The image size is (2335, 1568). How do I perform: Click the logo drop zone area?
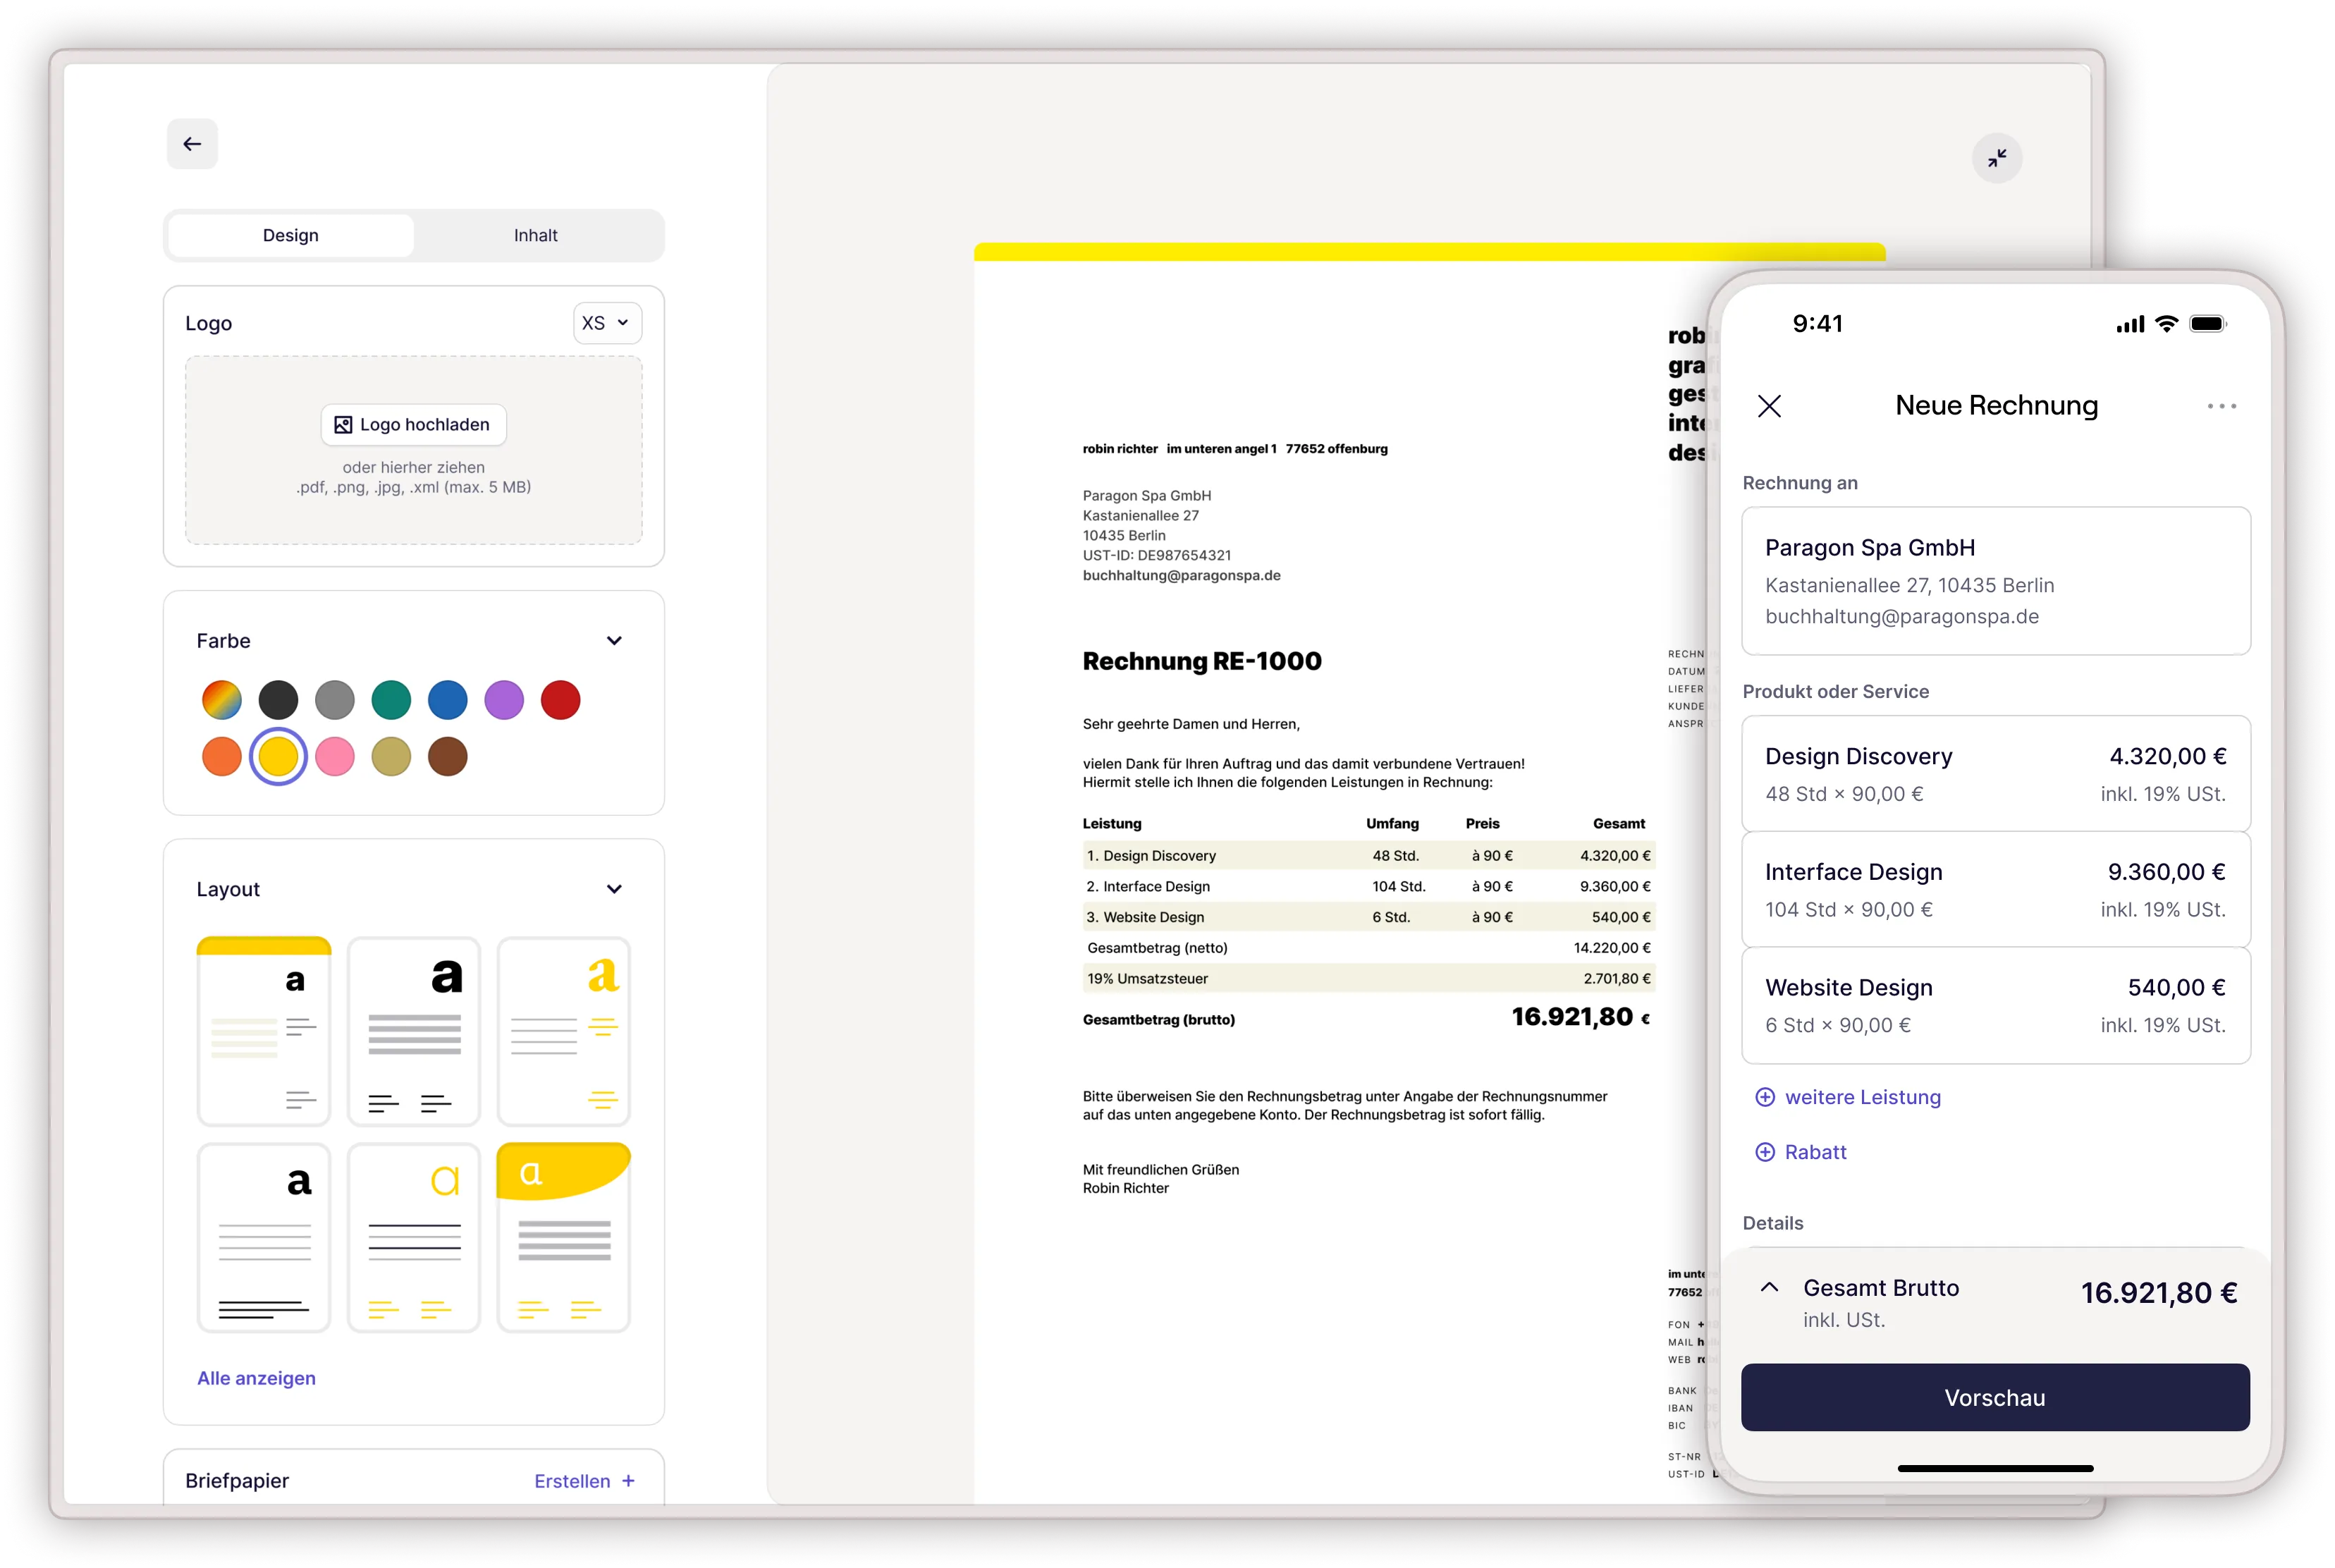pos(413,450)
